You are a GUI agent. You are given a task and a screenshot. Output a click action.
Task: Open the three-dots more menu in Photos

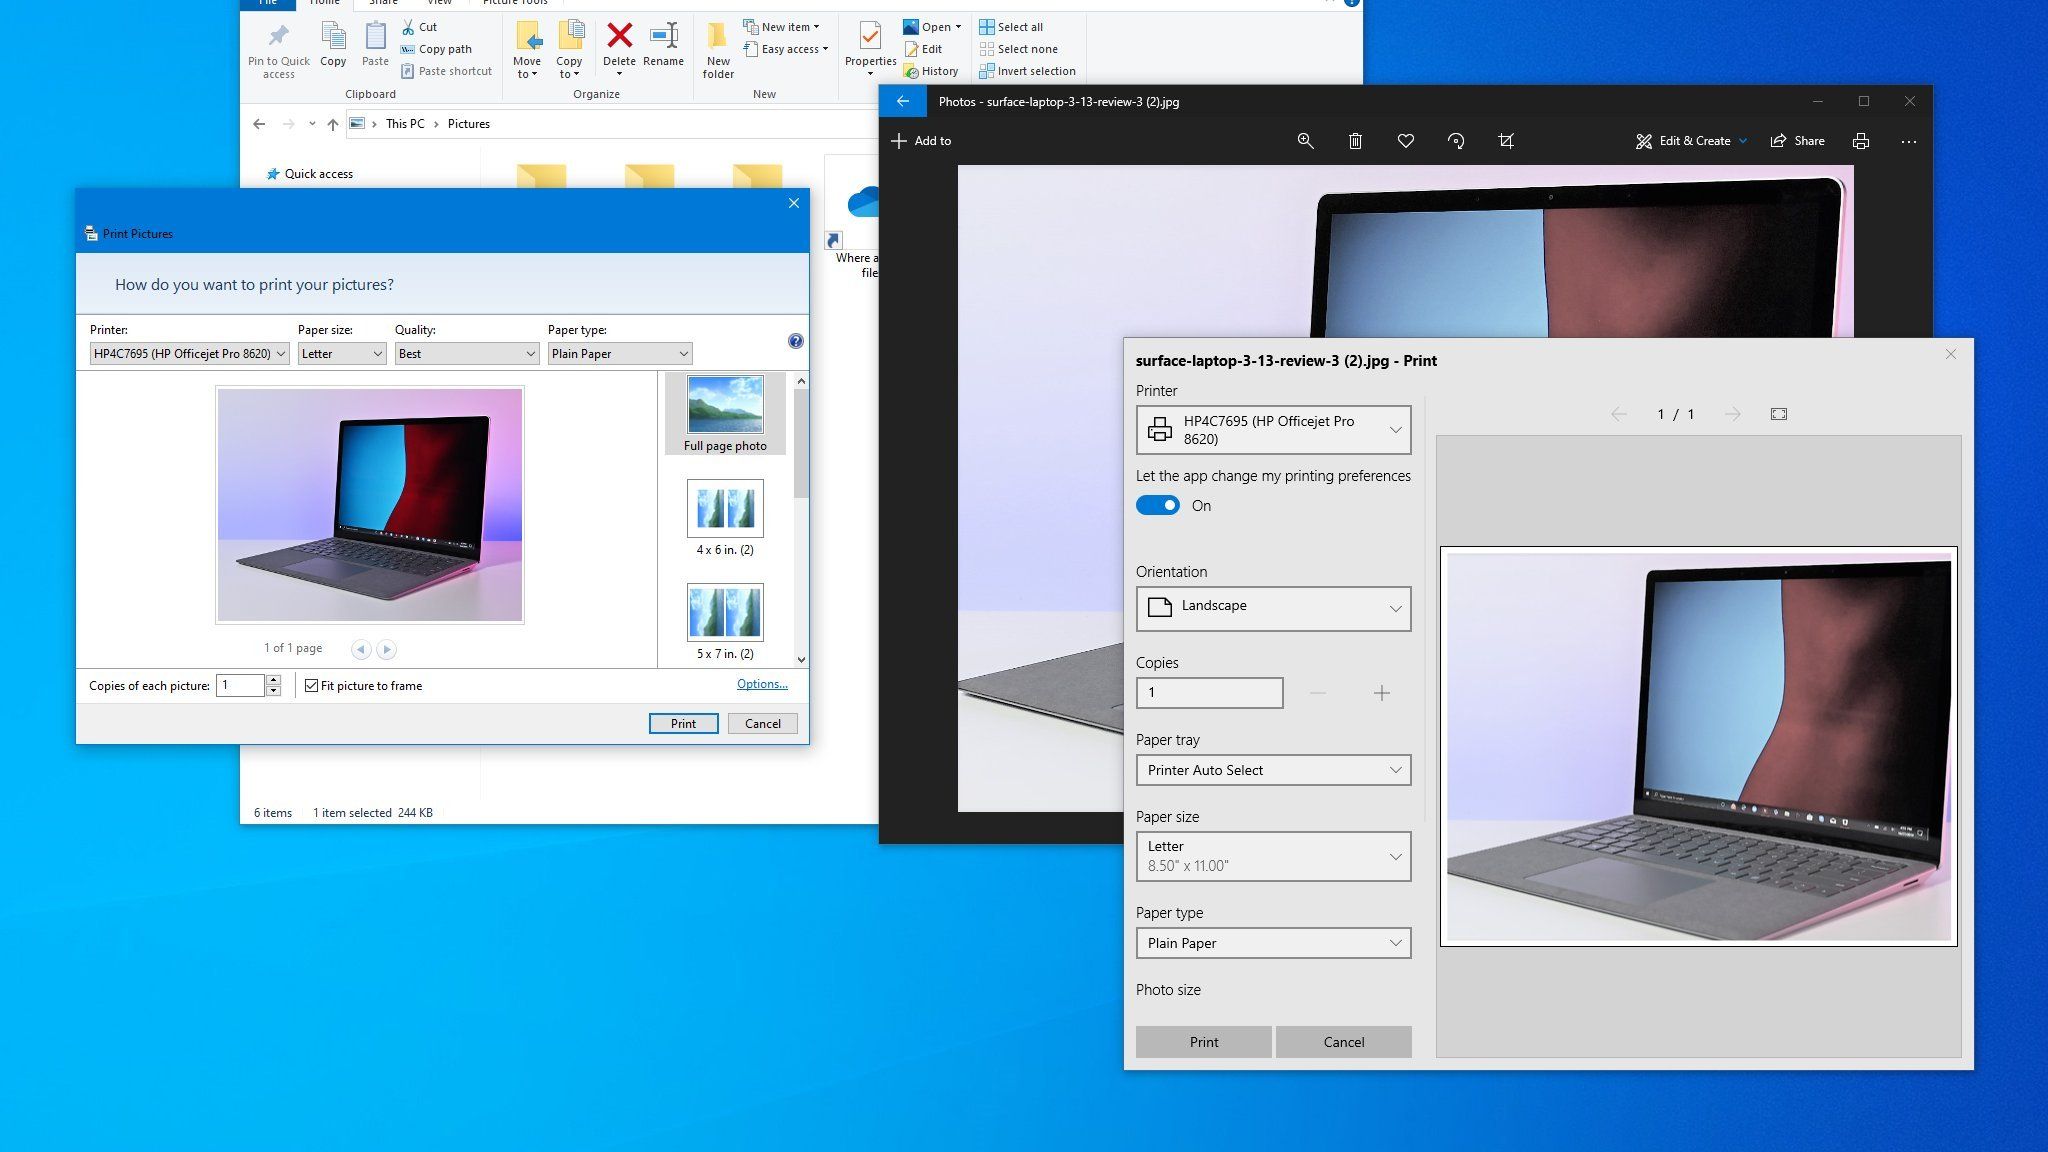click(1909, 141)
